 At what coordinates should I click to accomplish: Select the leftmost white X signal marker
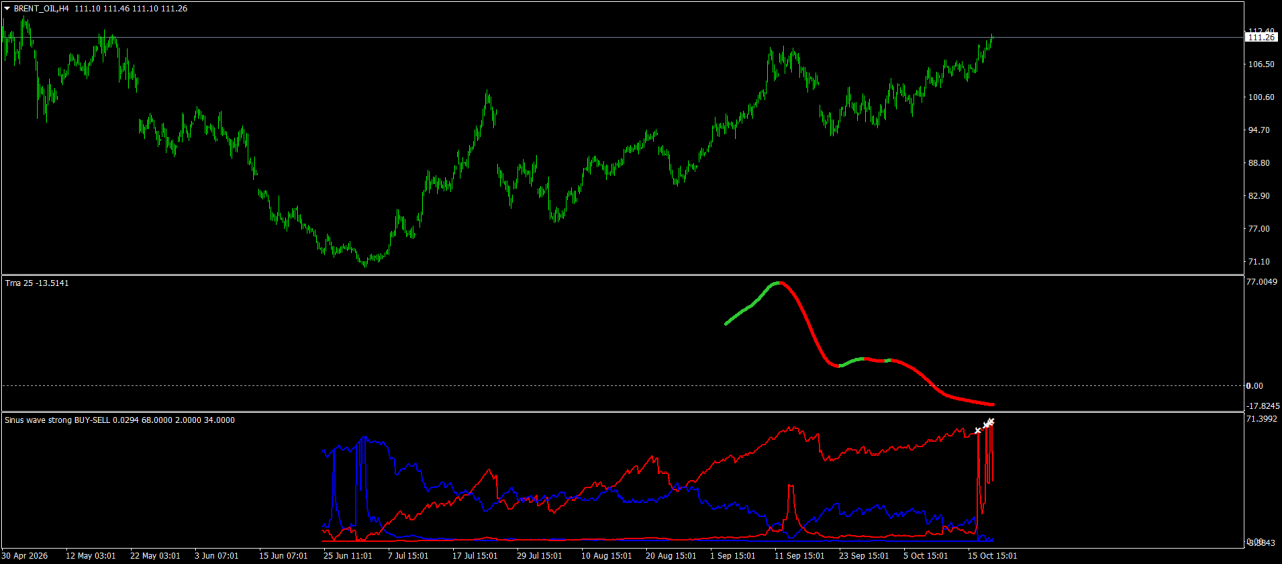click(978, 431)
